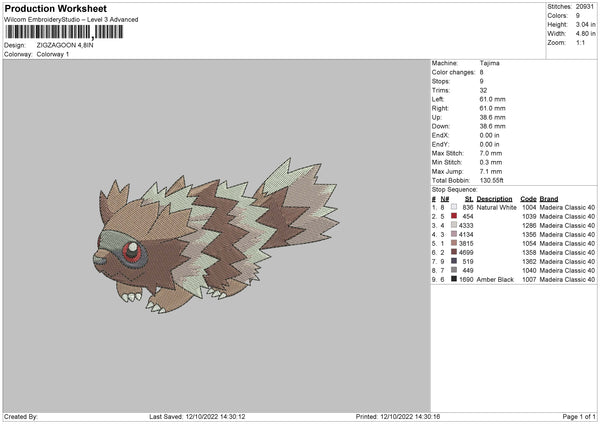The image size is (600, 424).
Task: Select the swatch in the 3815 stitches row
Action: [x=454, y=243]
